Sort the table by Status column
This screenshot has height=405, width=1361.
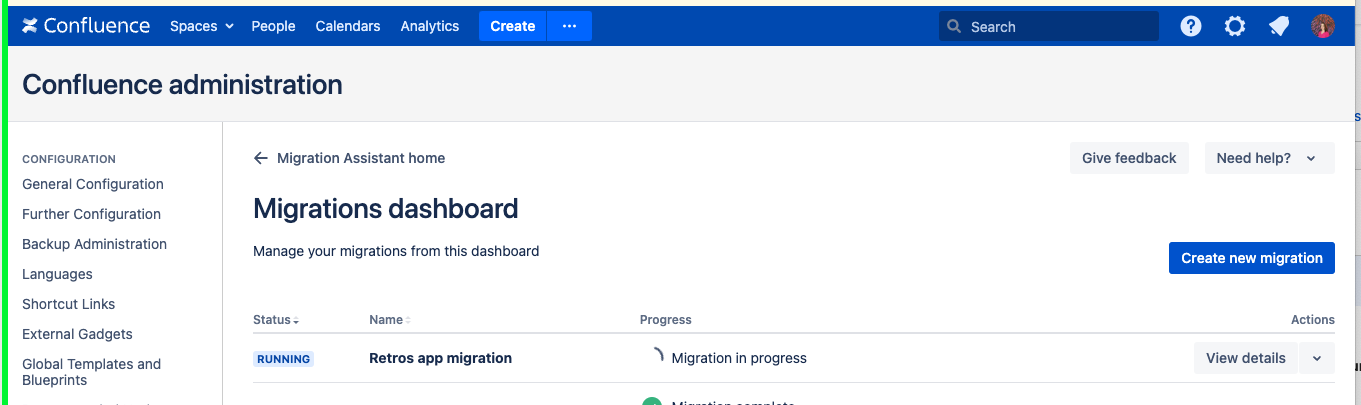(276, 320)
